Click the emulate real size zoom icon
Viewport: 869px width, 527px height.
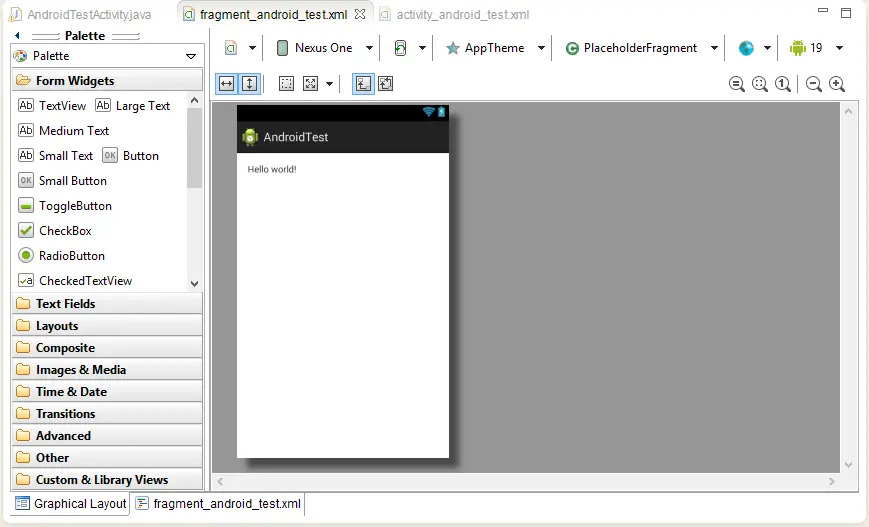coord(737,85)
